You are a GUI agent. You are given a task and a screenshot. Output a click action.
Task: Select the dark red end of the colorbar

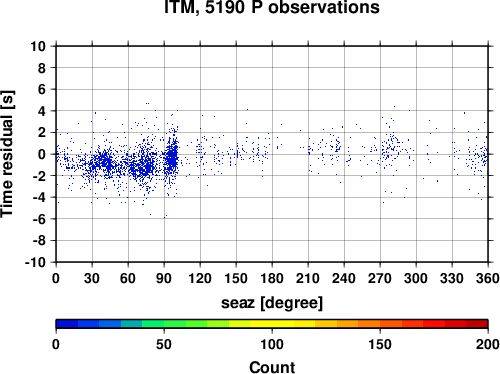[477, 324]
